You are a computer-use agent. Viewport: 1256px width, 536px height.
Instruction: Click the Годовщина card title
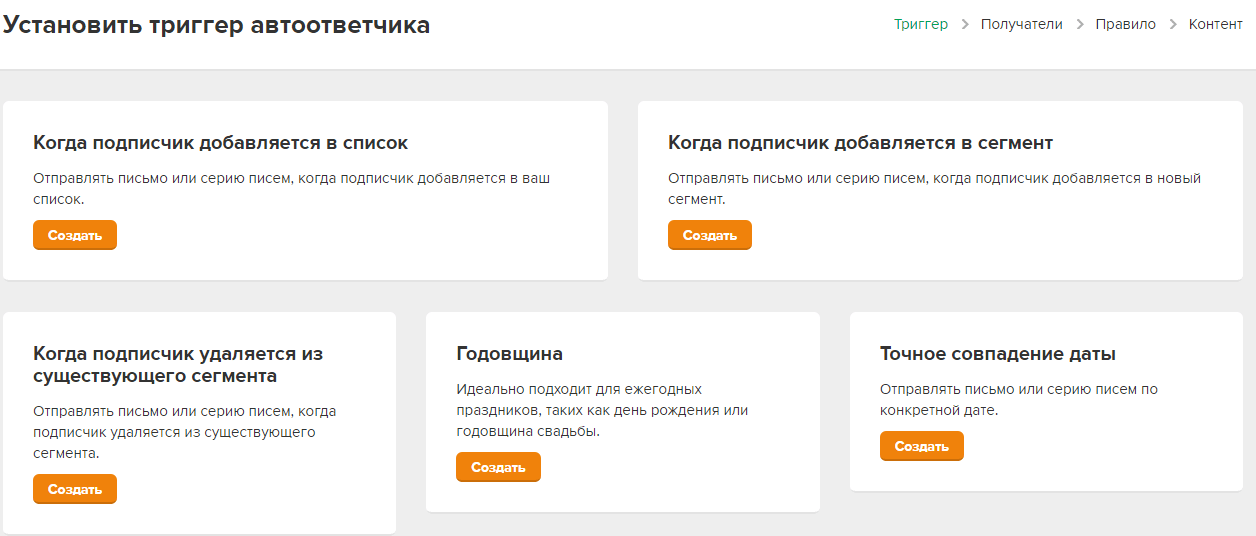(x=509, y=354)
